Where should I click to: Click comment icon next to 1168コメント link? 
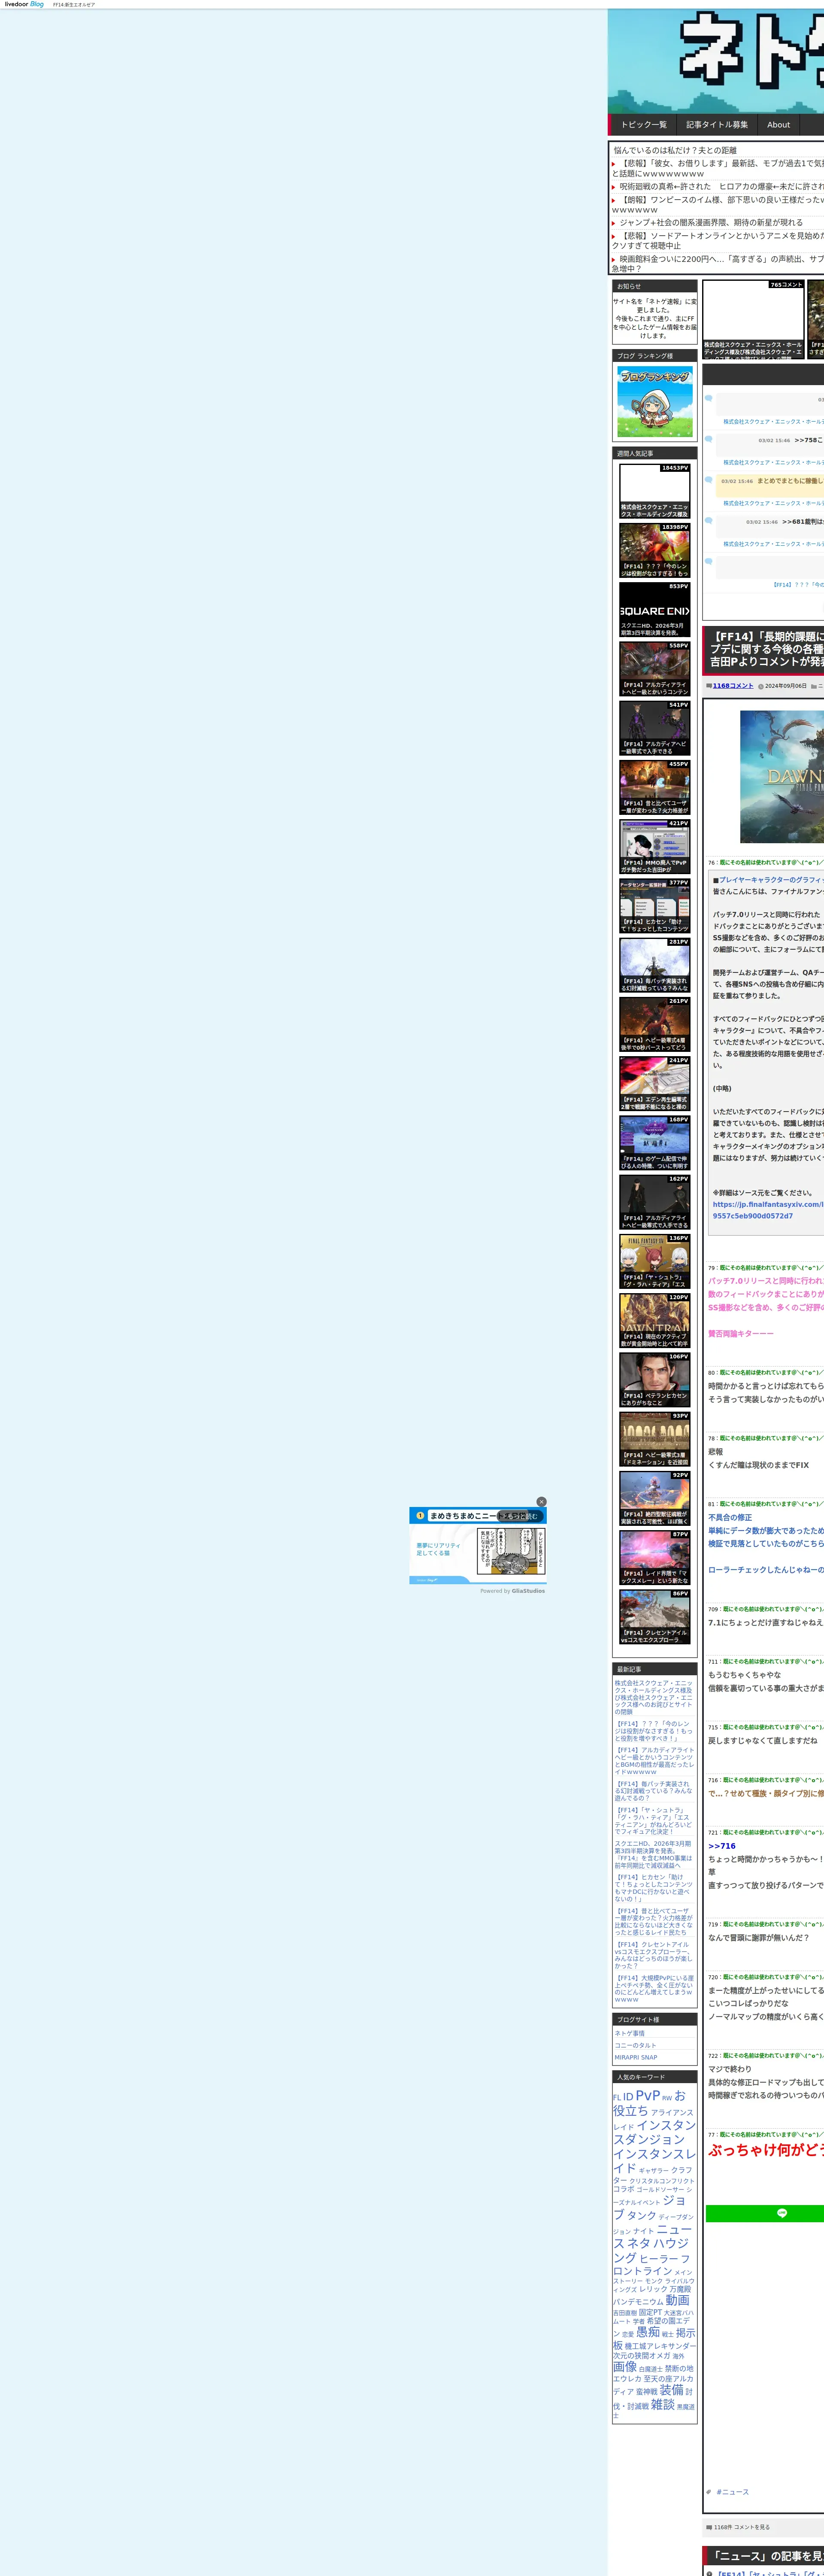(709, 686)
